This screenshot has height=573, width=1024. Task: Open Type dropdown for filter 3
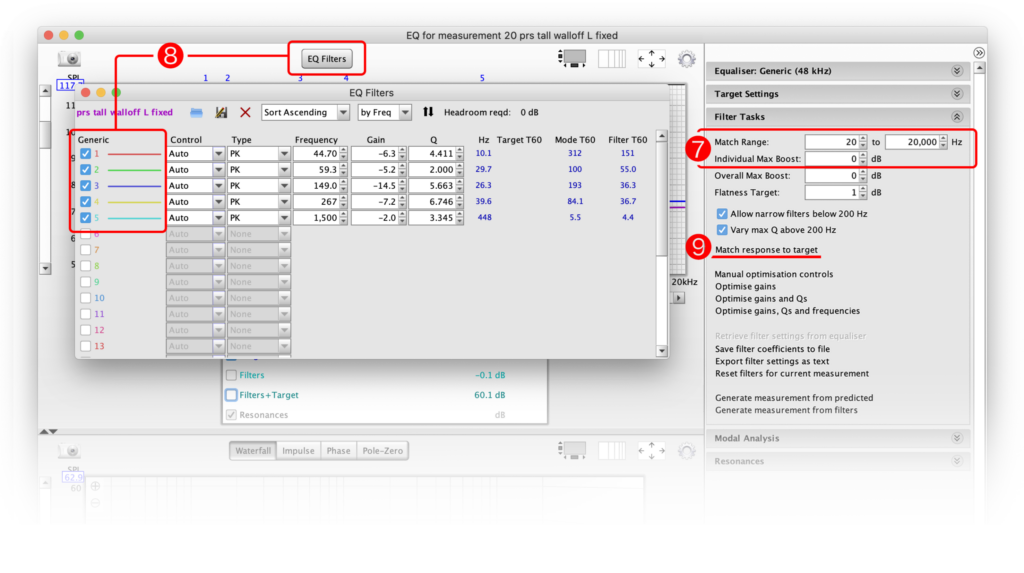(x=284, y=186)
